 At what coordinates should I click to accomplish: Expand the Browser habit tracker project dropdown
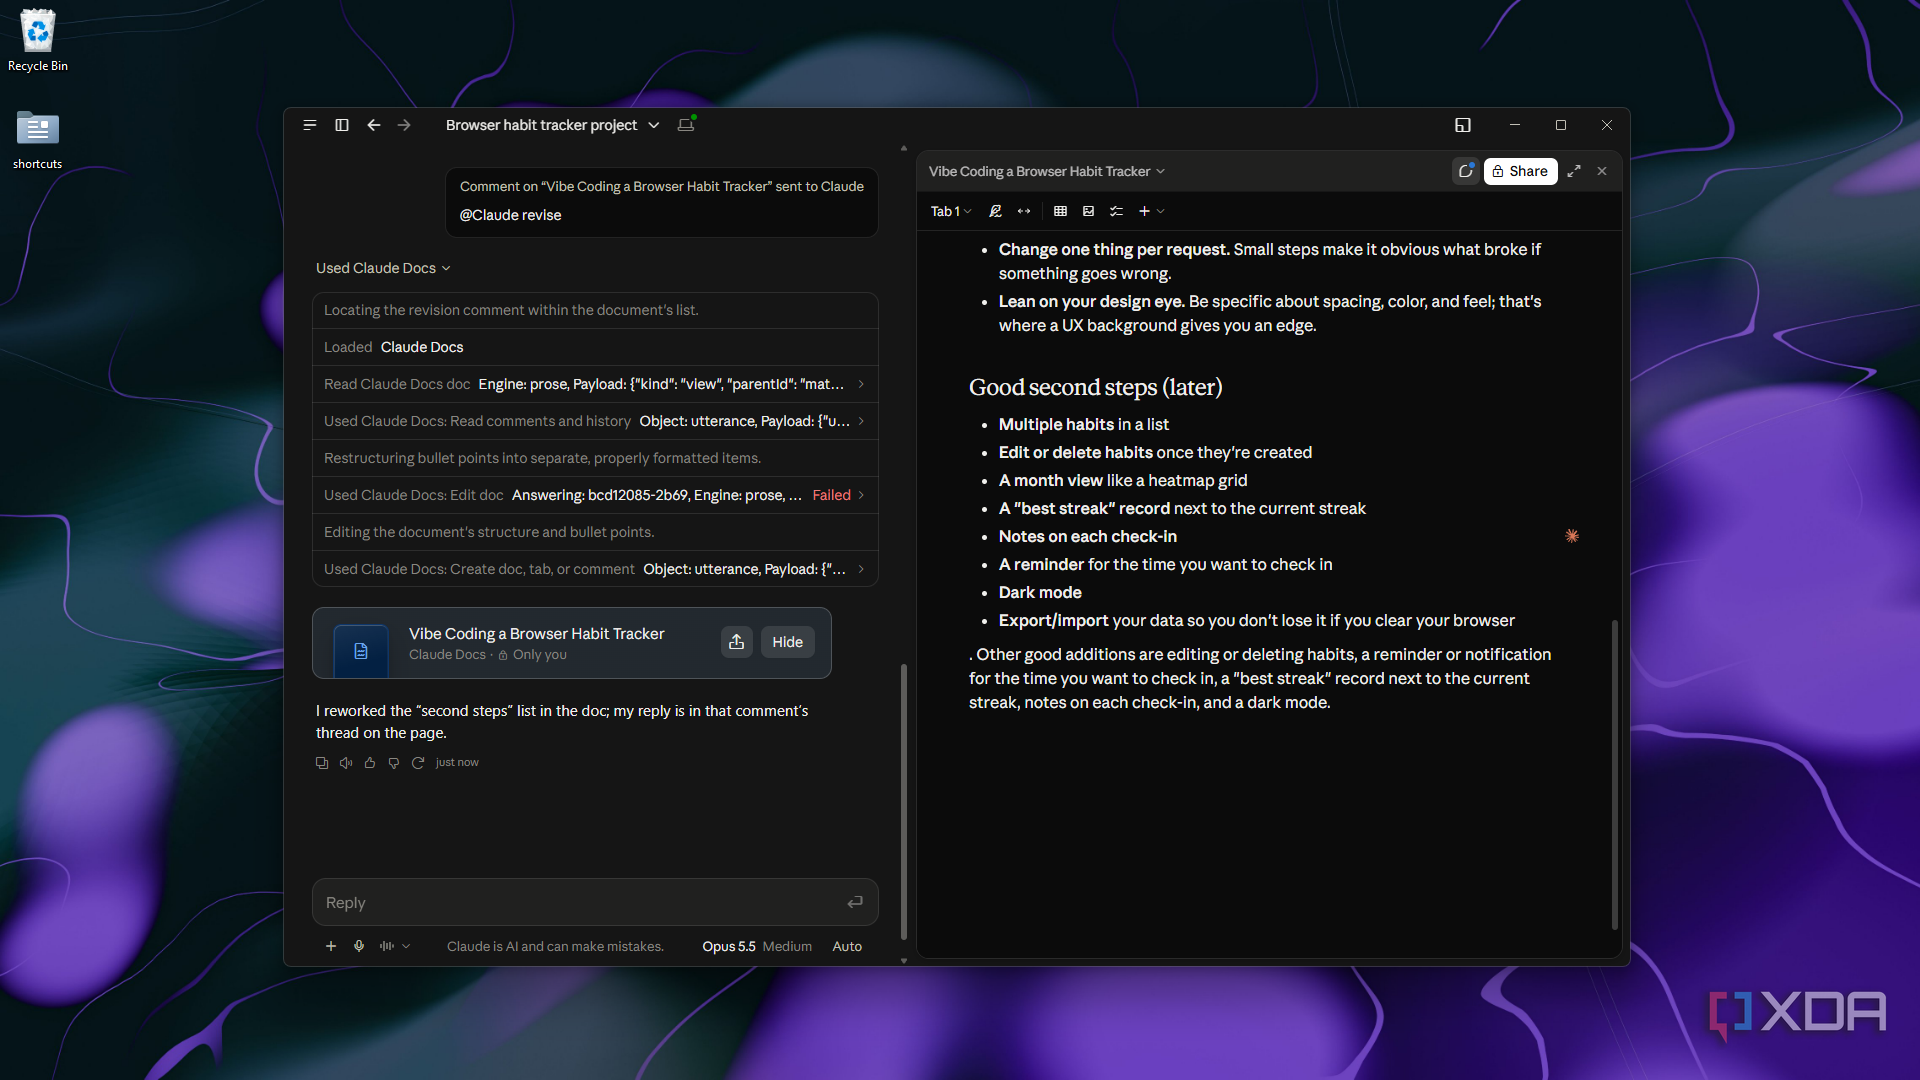coord(553,125)
